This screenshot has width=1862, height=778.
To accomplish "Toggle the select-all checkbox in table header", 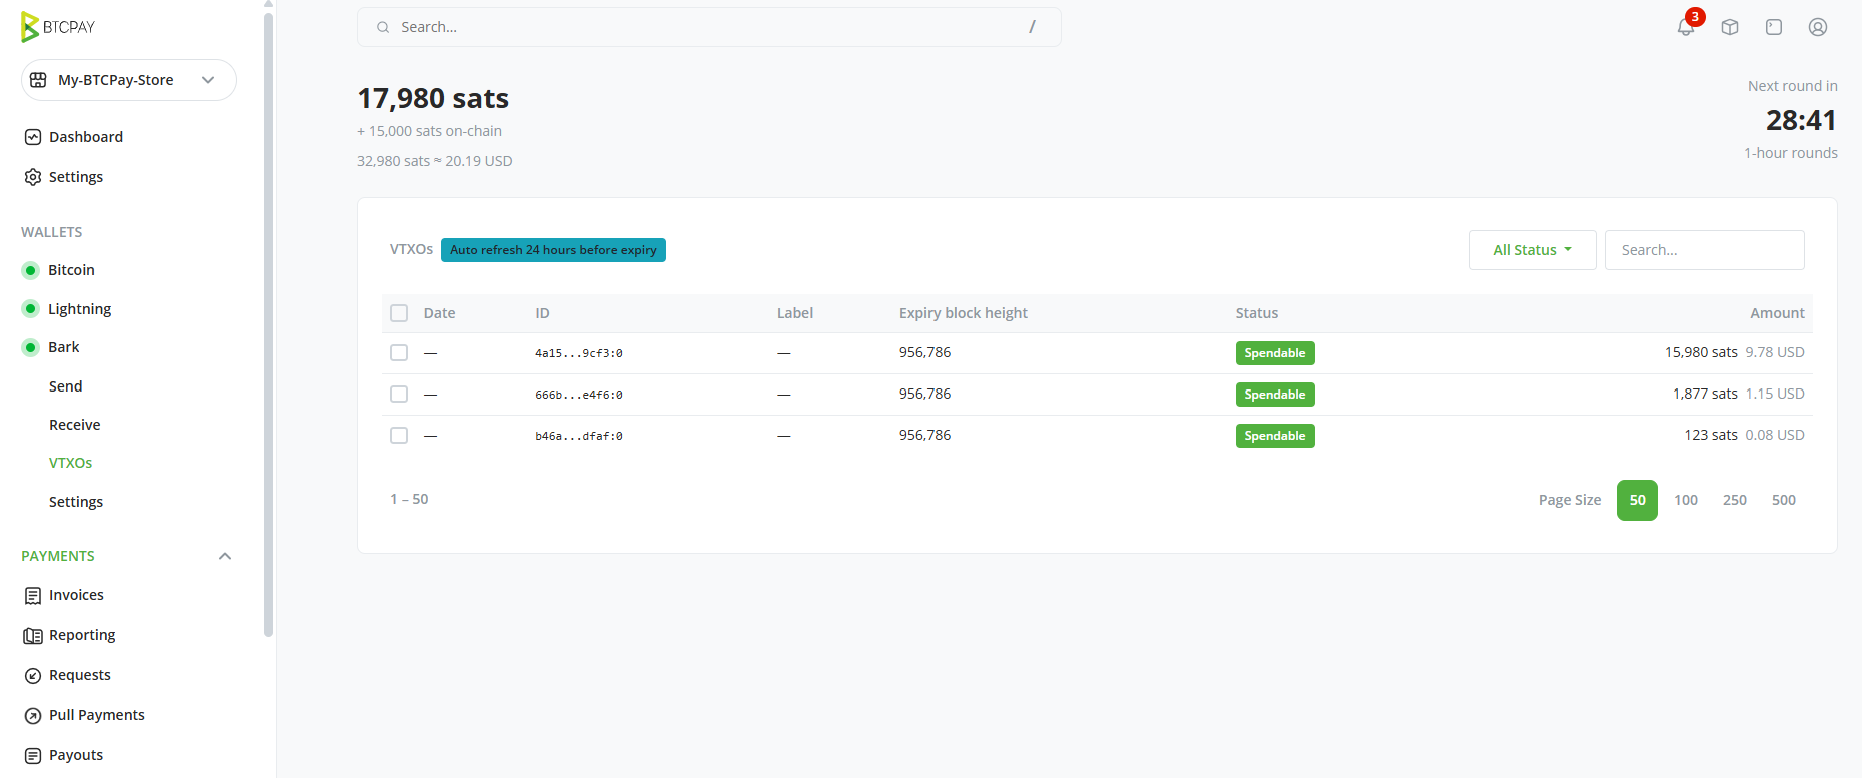I will click(x=399, y=313).
